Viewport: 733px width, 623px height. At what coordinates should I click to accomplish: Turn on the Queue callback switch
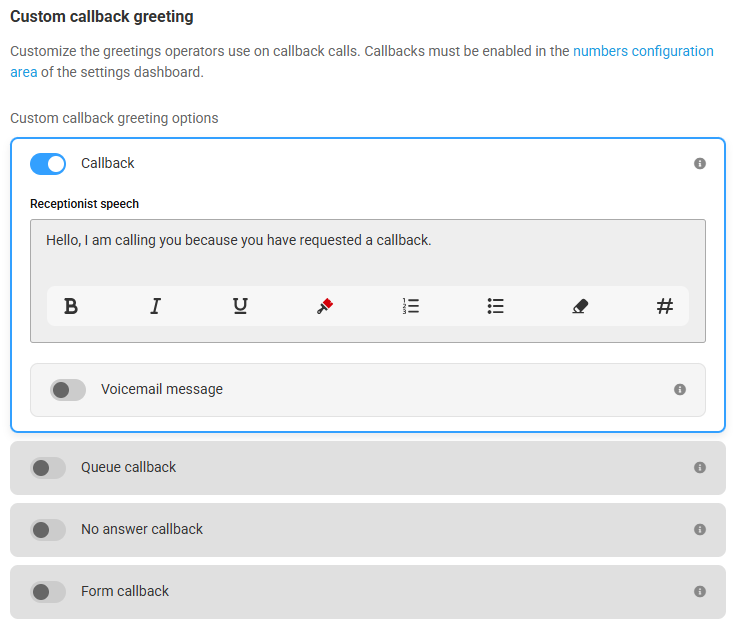coord(48,468)
